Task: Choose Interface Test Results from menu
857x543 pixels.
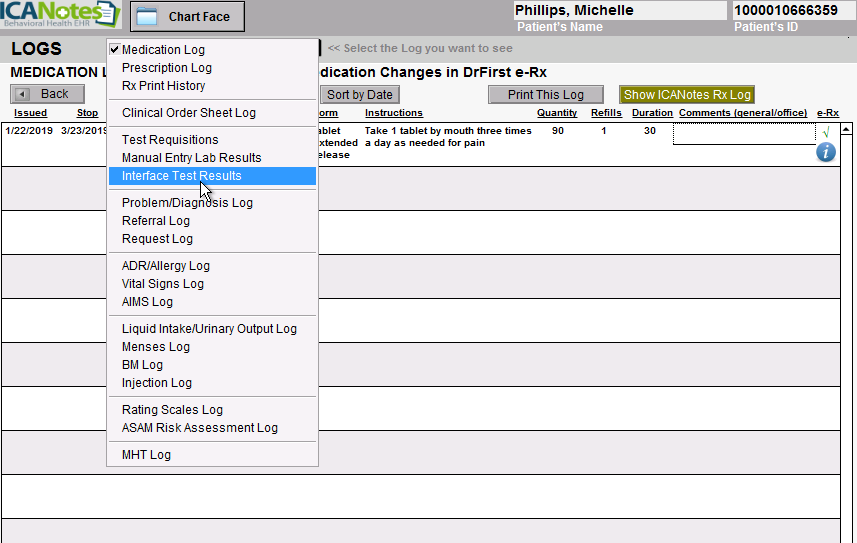Action: 181,176
